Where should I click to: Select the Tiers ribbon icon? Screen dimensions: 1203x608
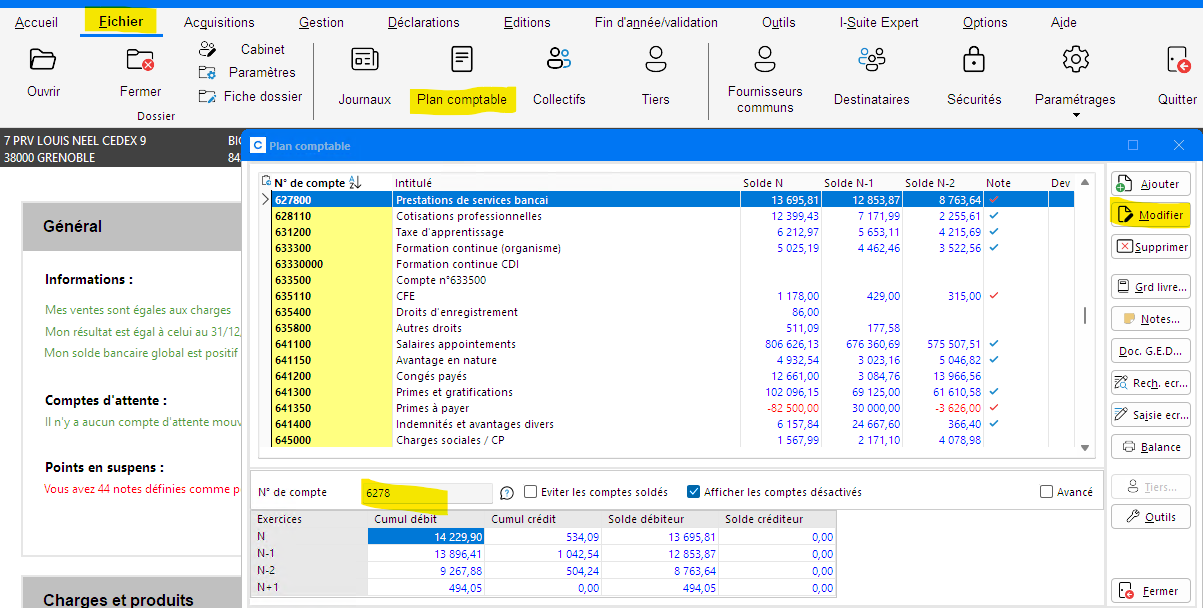[655, 60]
